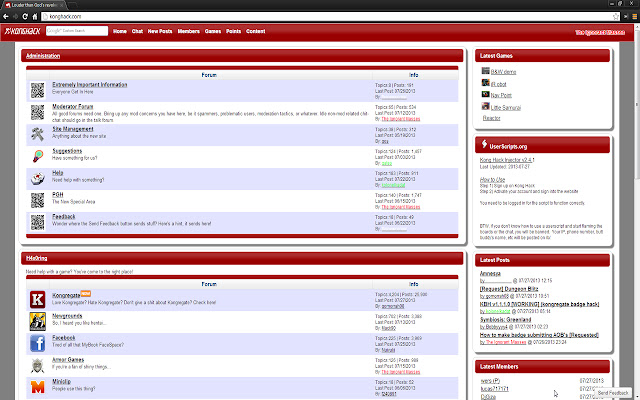Click the Send Feedback button
The image size is (640, 400).
(613, 393)
